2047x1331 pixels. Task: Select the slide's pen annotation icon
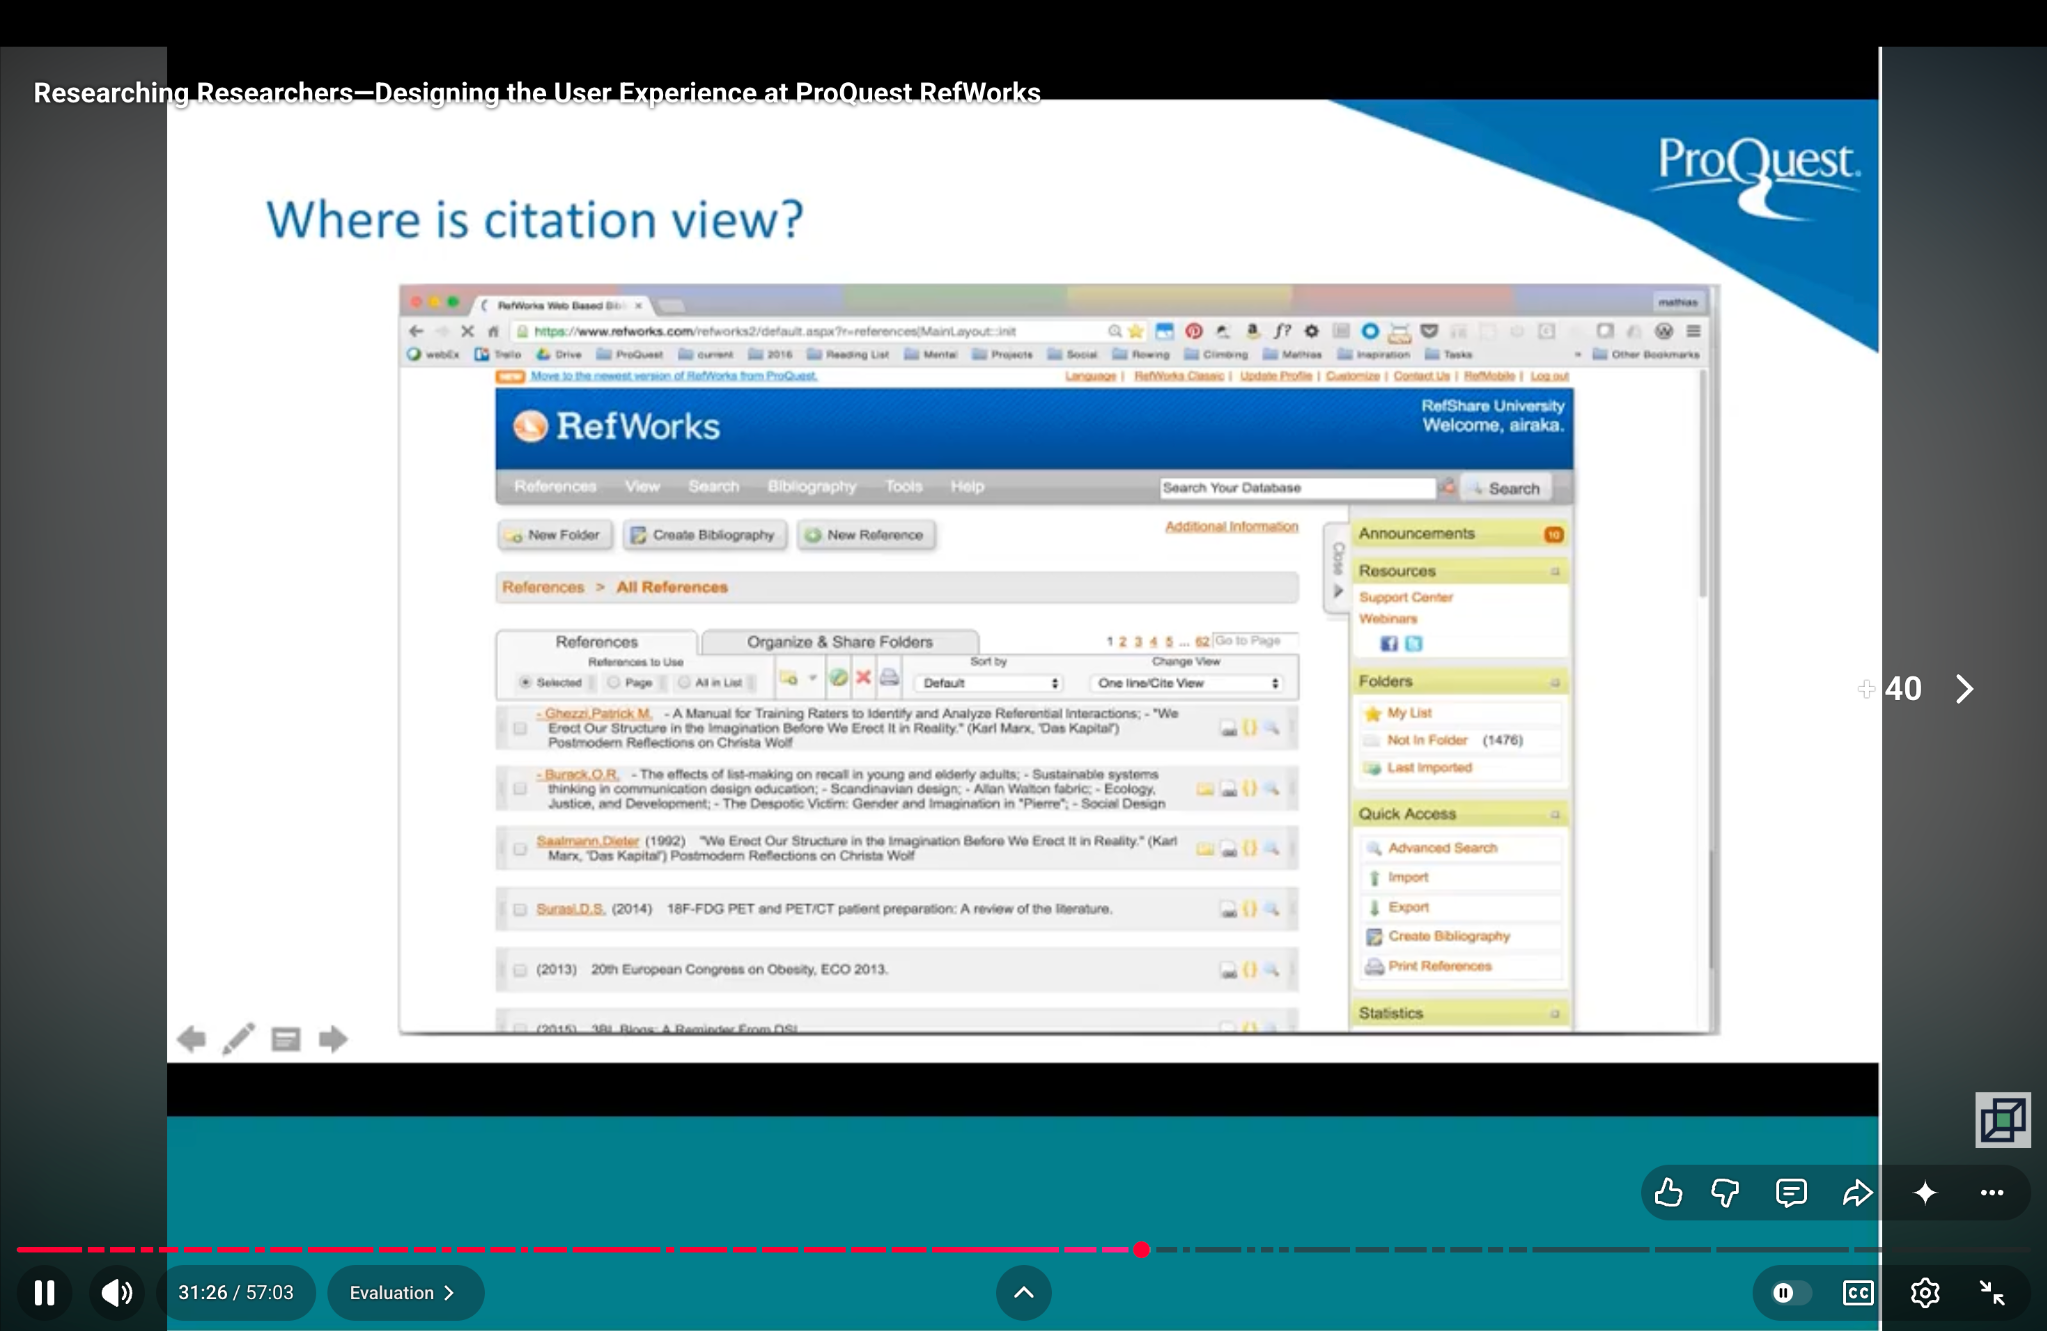tap(238, 1039)
